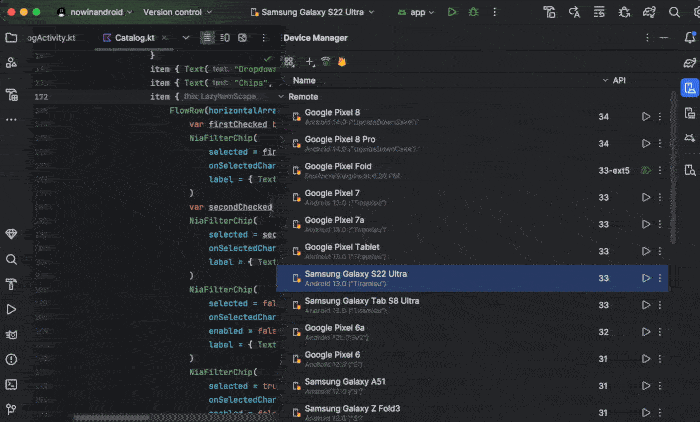700x422 pixels.
Task: Open the Build hammer tool window
Action: tap(11, 284)
